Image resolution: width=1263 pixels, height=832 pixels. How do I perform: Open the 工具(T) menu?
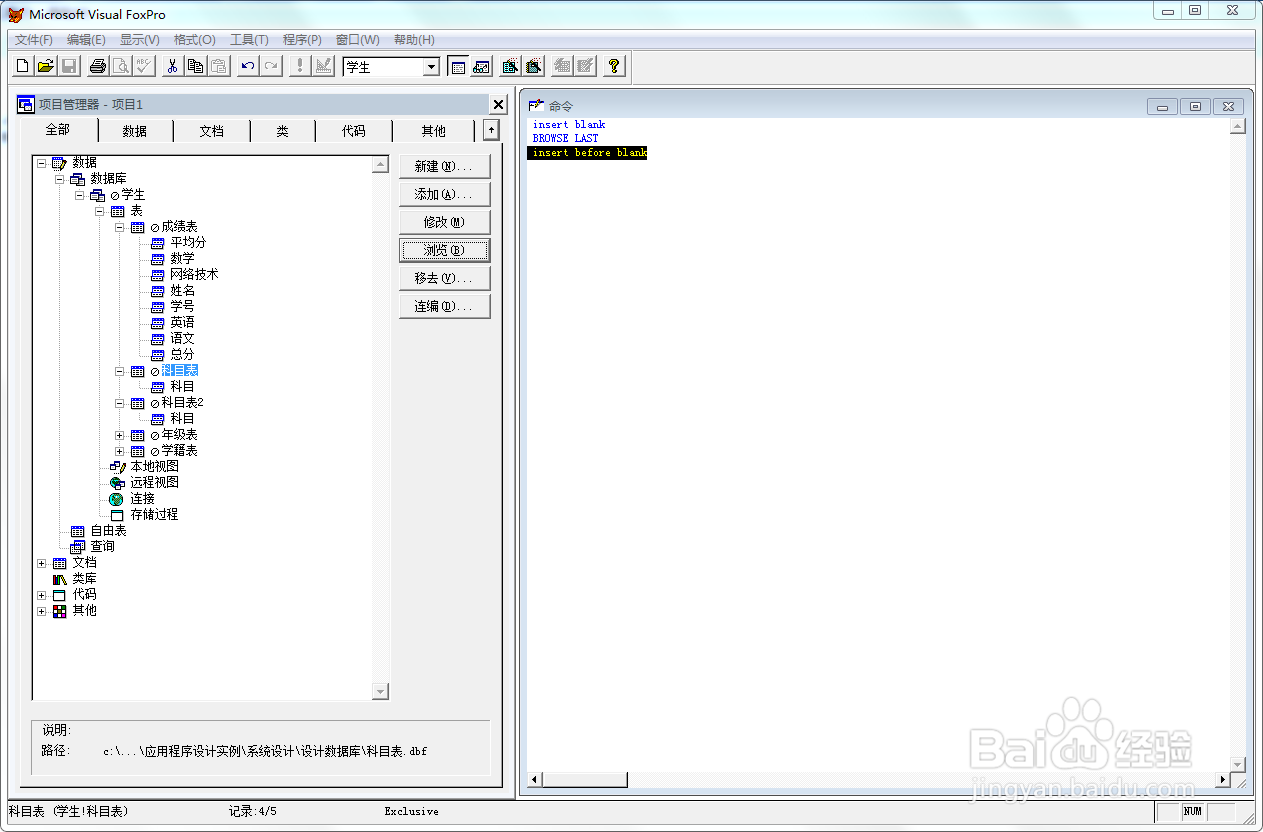pos(249,40)
